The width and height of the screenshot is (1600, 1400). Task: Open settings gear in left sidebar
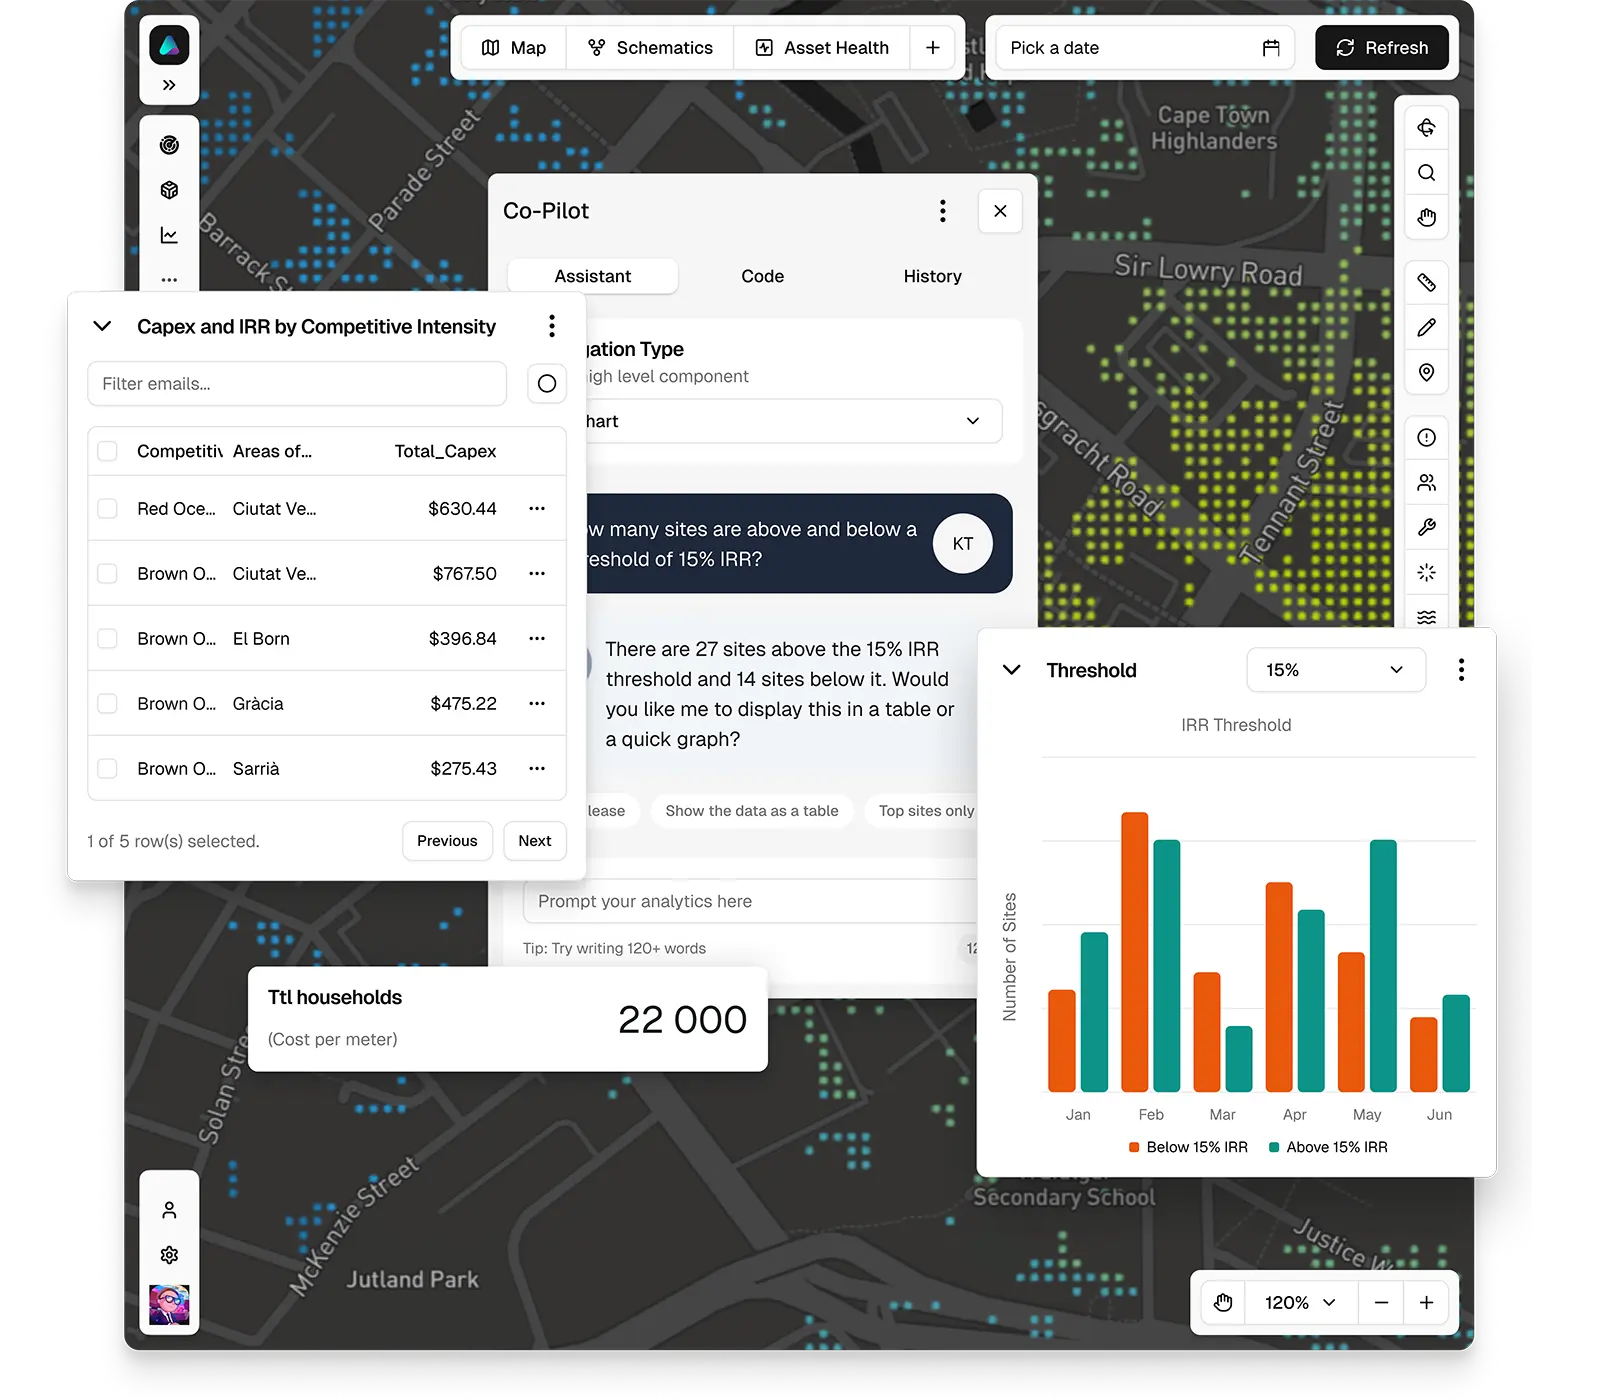169,1255
